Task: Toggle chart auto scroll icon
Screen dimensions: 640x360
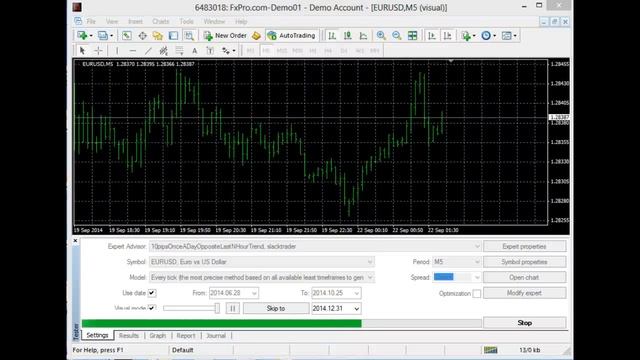Action: point(431,36)
